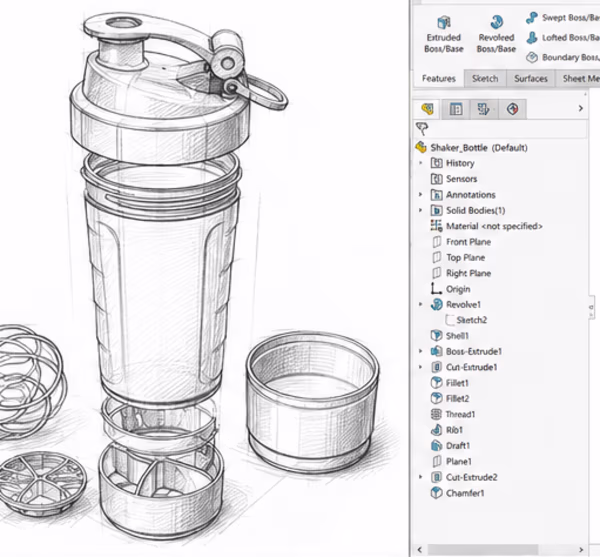Select the Chamfer1 feature icon

click(436, 493)
